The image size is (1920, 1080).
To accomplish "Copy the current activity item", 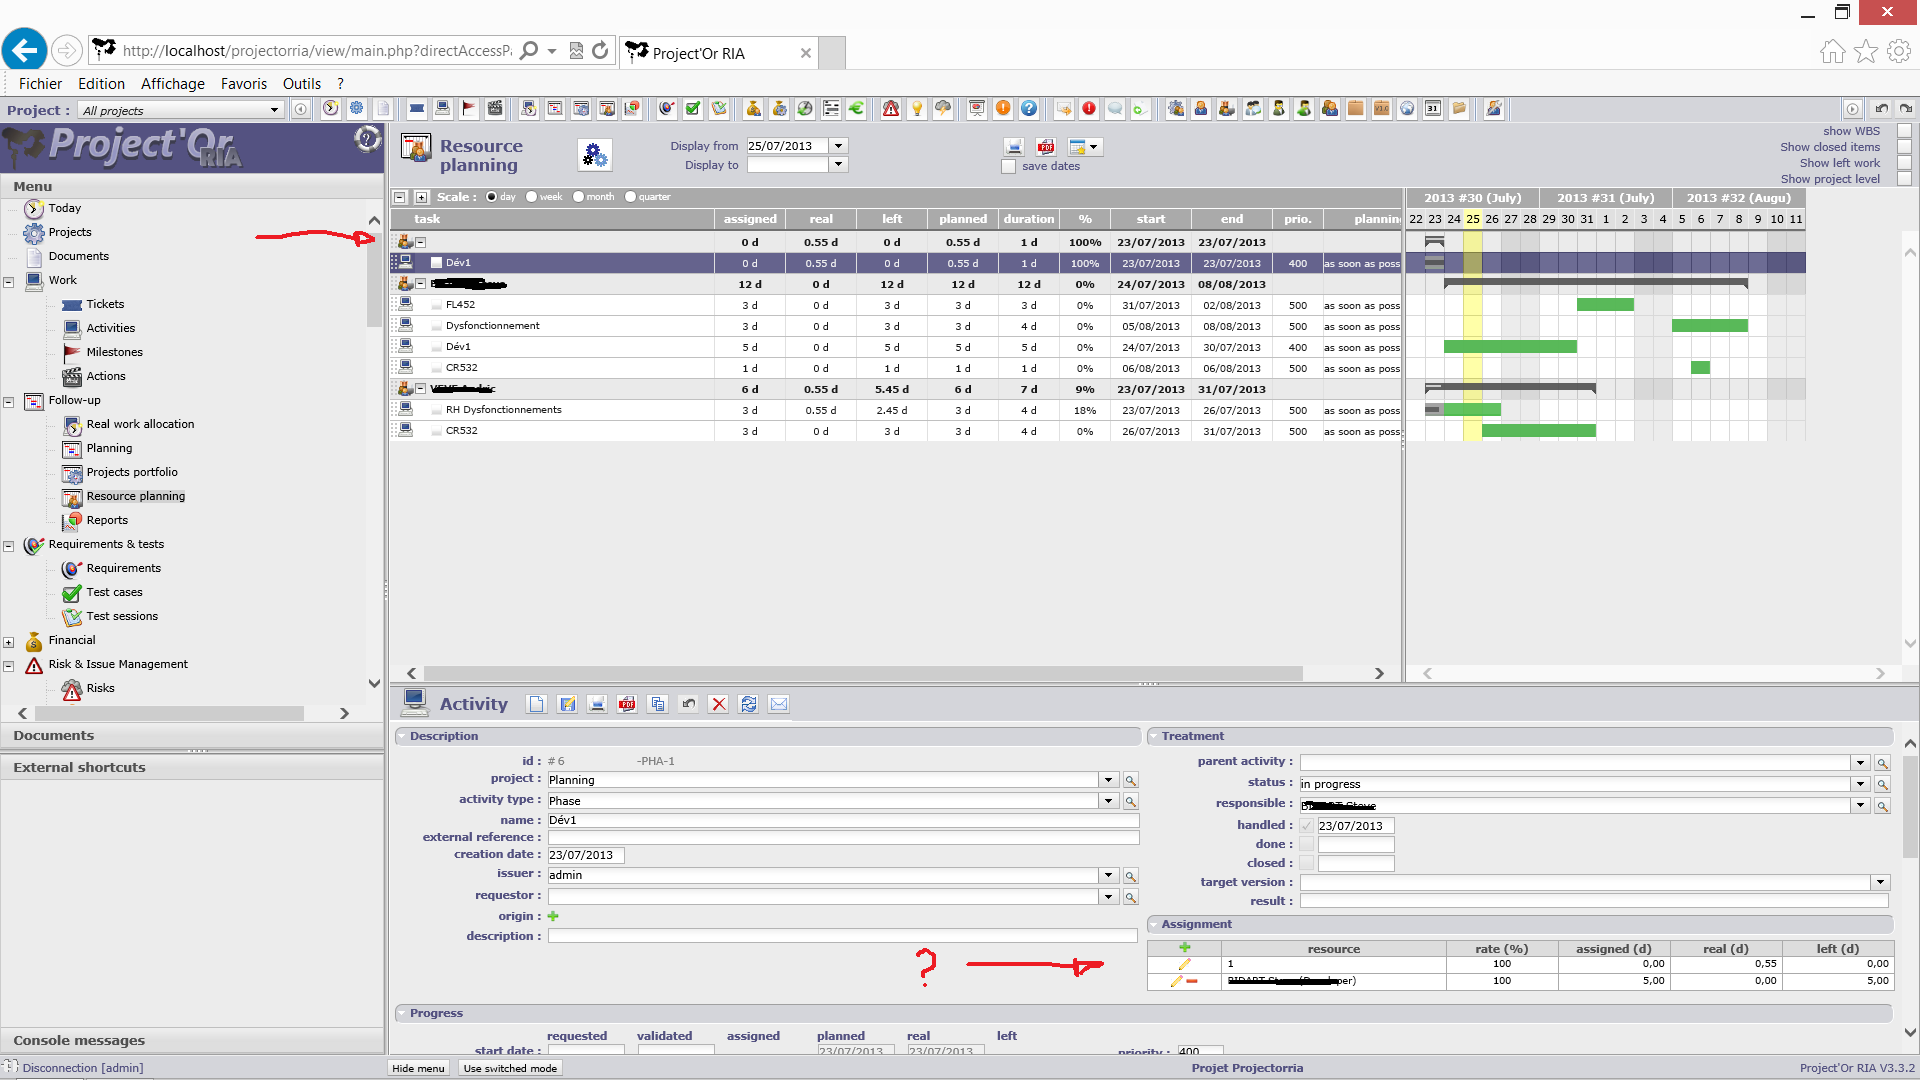I will tap(657, 704).
